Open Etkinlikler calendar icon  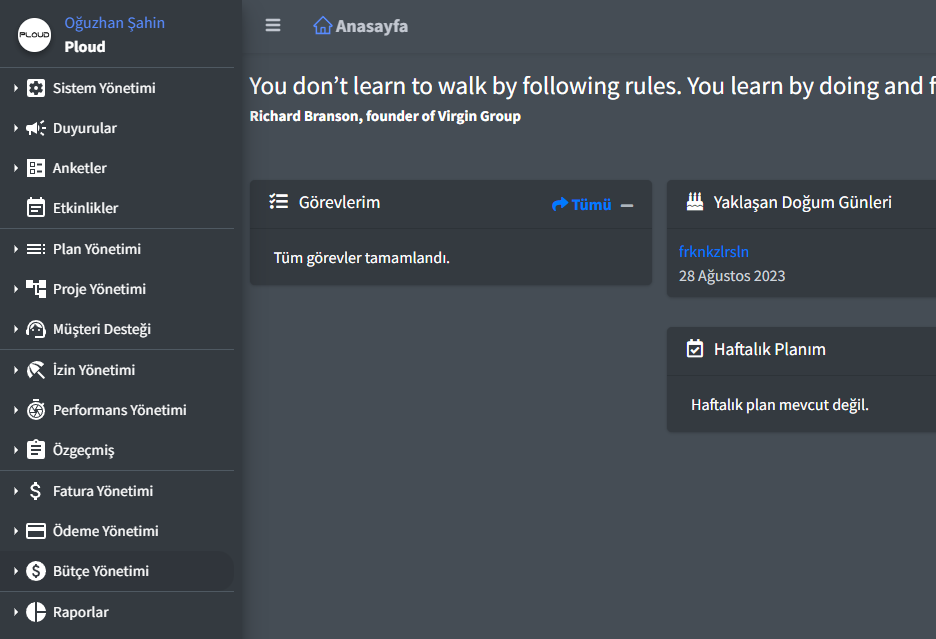(x=36, y=208)
